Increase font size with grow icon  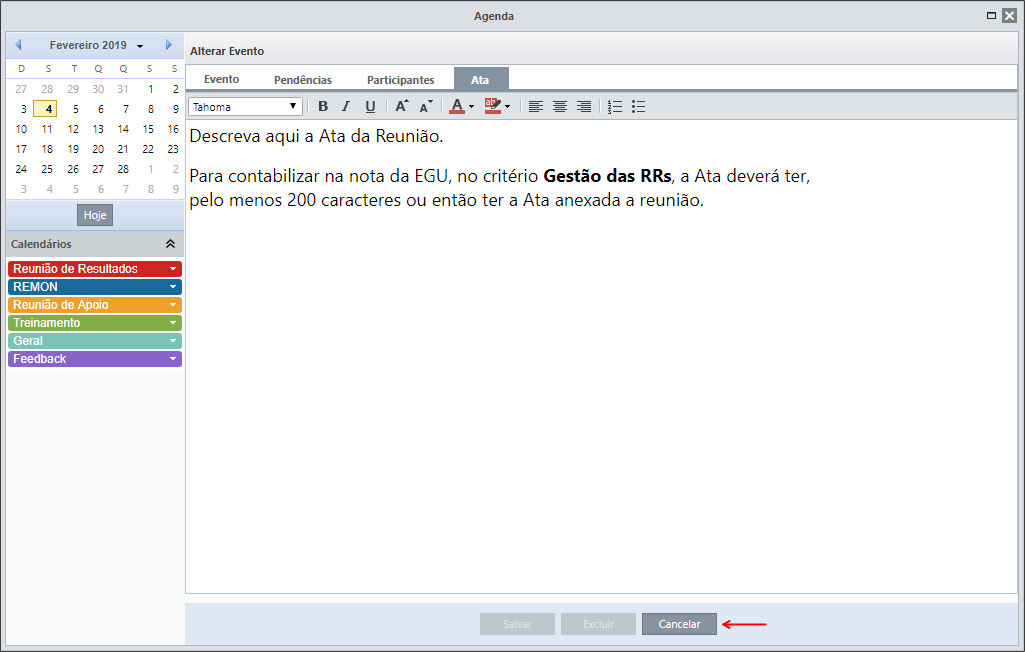point(402,107)
